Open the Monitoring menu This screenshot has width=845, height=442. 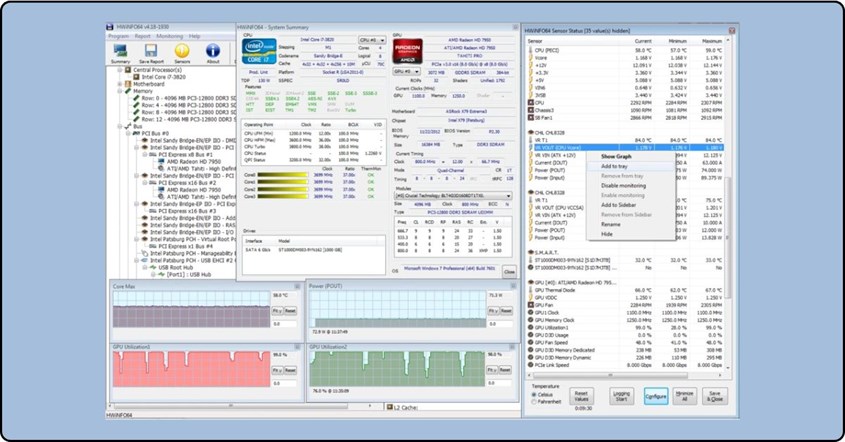pos(170,36)
